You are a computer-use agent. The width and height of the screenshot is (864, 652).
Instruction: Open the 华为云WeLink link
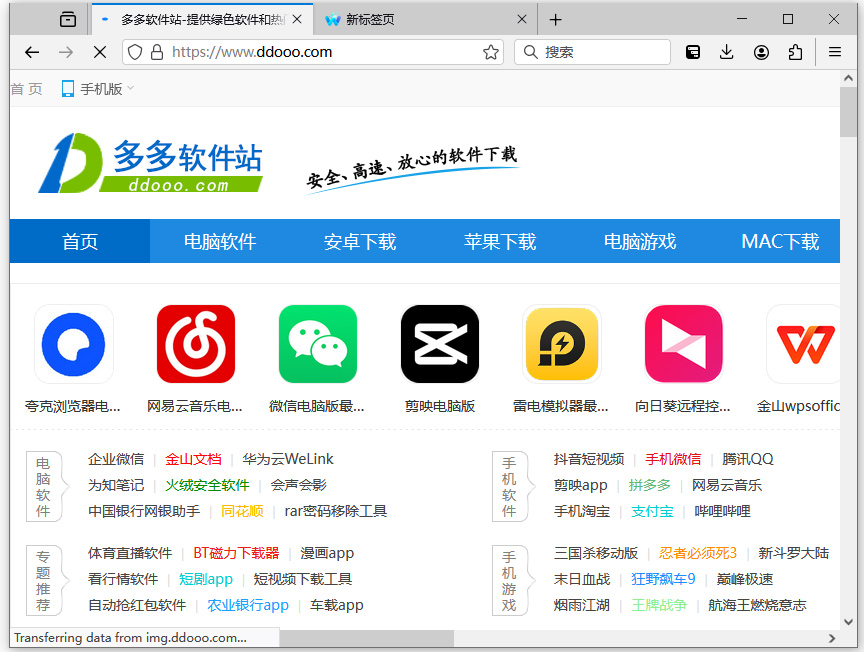pyautogui.click(x=288, y=459)
